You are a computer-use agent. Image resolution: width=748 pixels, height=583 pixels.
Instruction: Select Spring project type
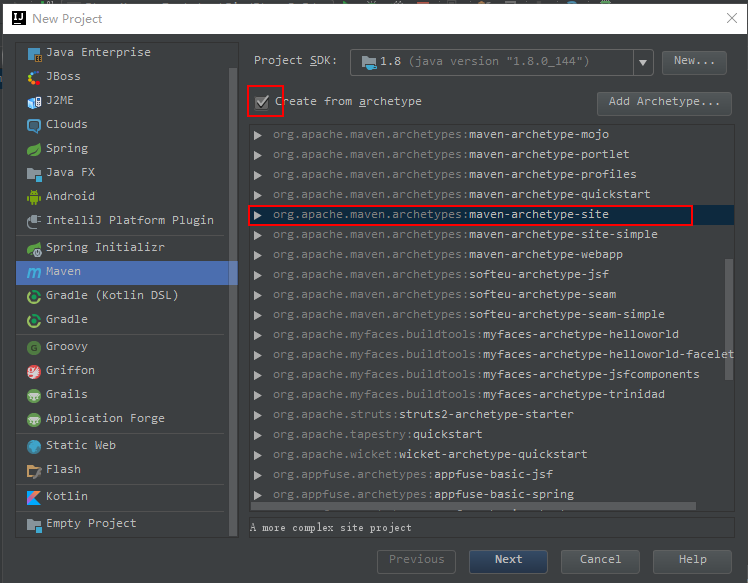click(x=123, y=148)
